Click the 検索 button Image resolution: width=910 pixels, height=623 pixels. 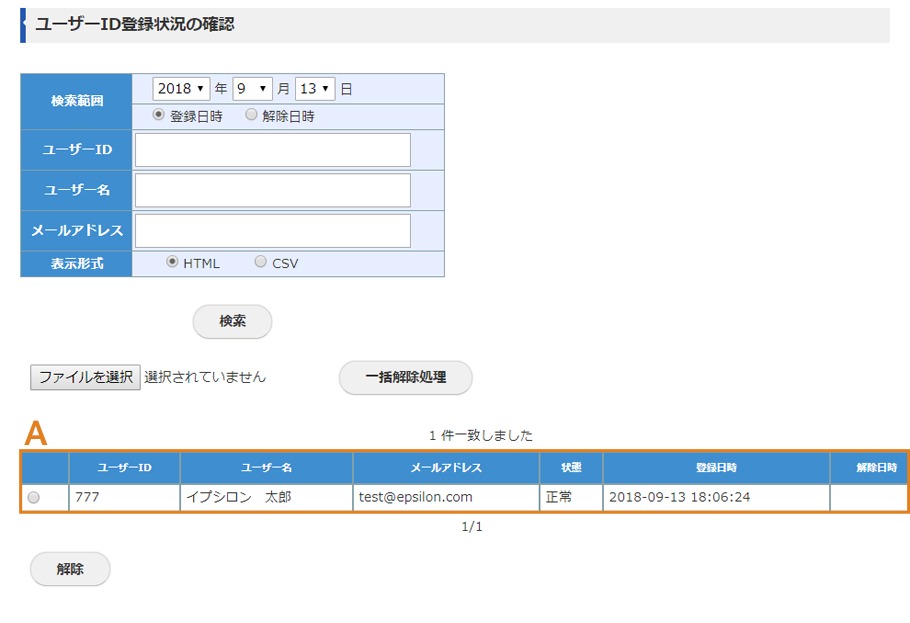pos(232,321)
